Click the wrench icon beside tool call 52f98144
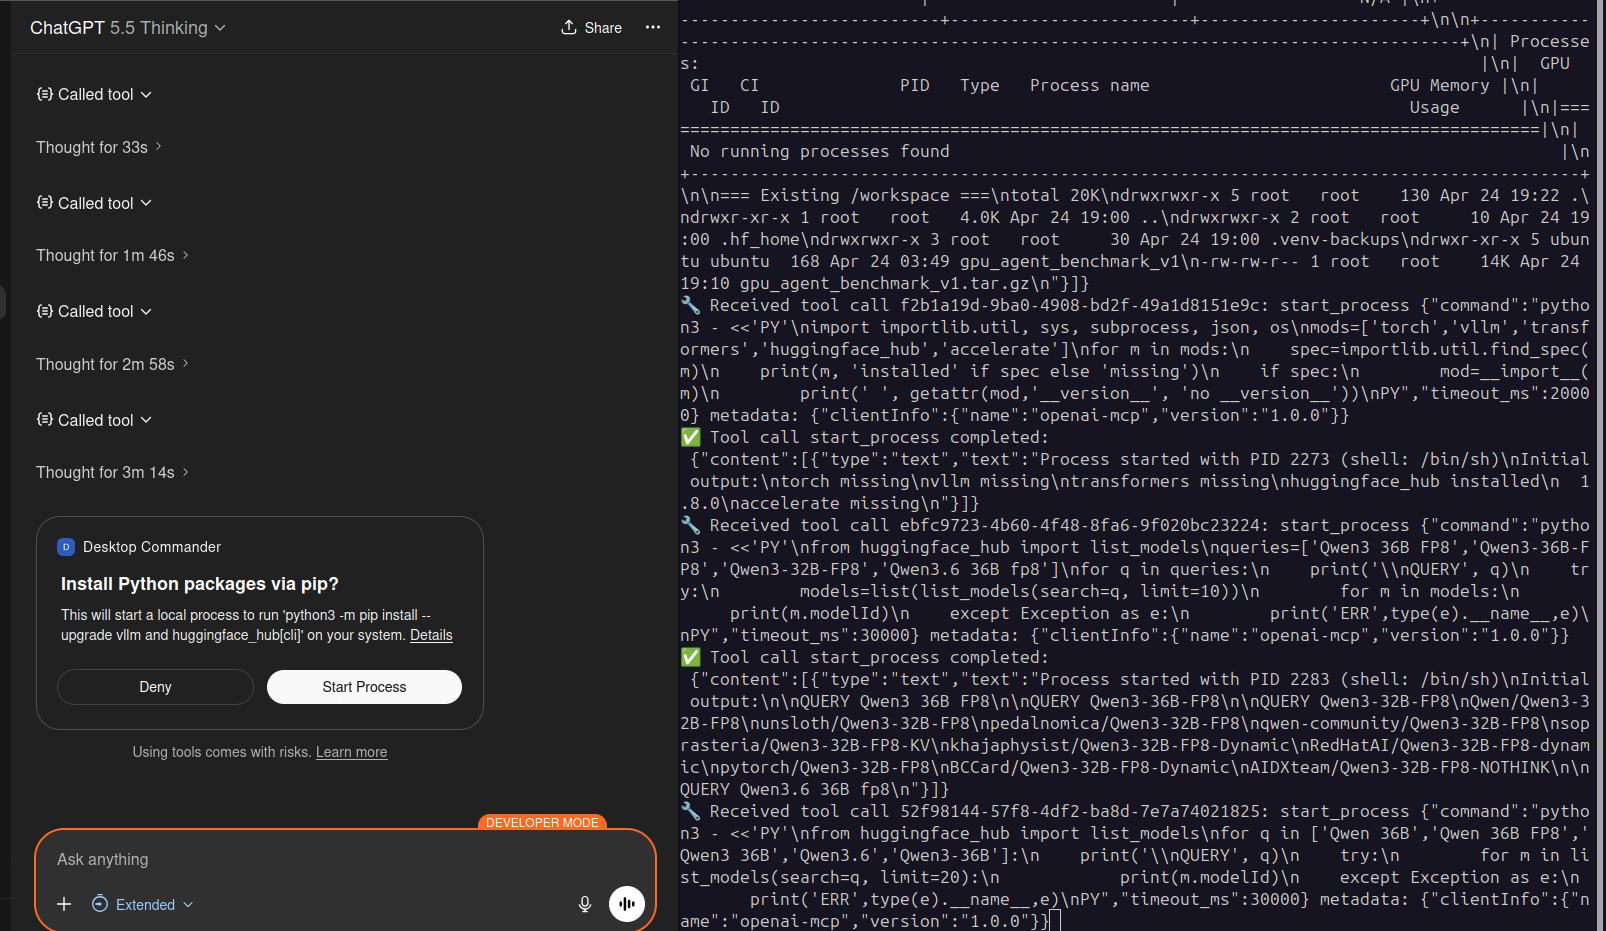Screen dimensions: 1606x931 pyautogui.click(x=690, y=811)
